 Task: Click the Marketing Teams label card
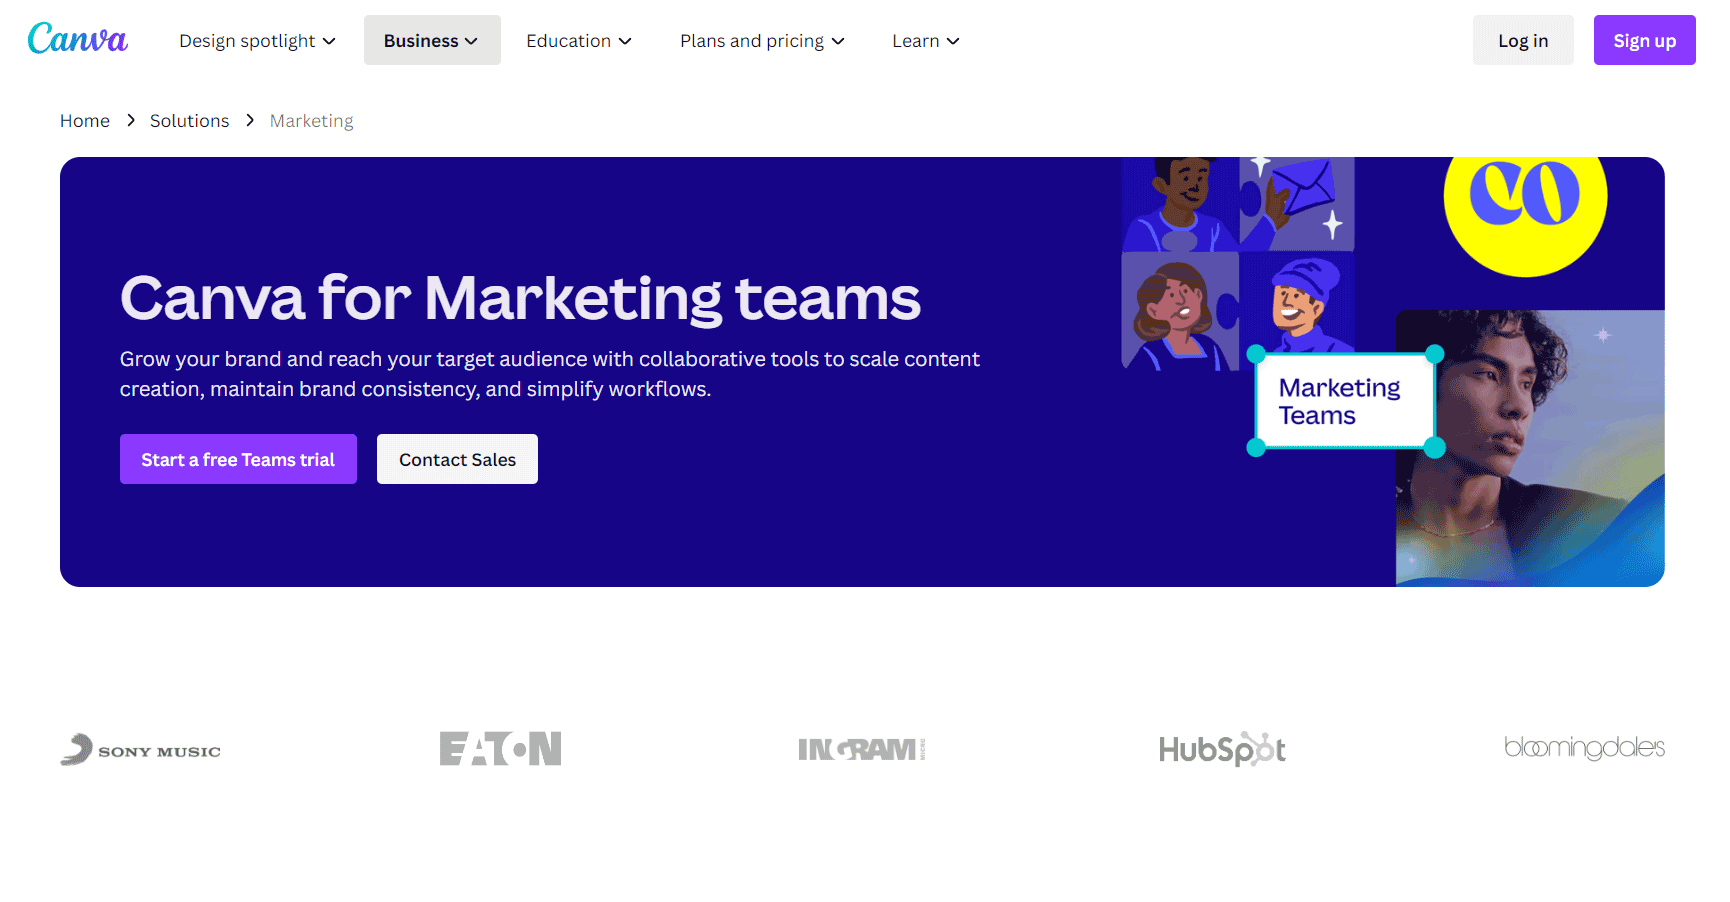click(x=1345, y=401)
